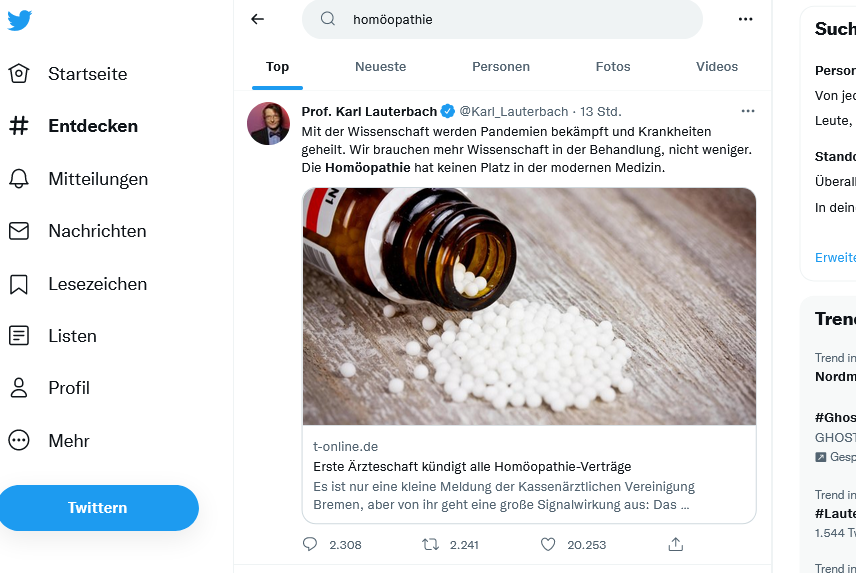The image size is (856, 573).
Task: Open the Lesezeichen bookmark icon
Action: coord(19,284)
